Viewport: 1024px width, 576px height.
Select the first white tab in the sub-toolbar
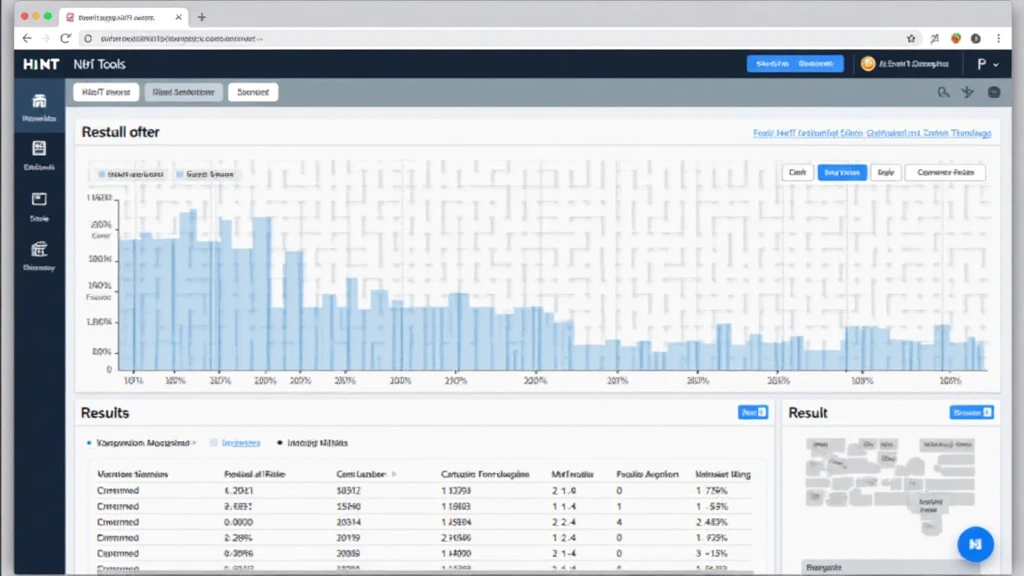104,92
